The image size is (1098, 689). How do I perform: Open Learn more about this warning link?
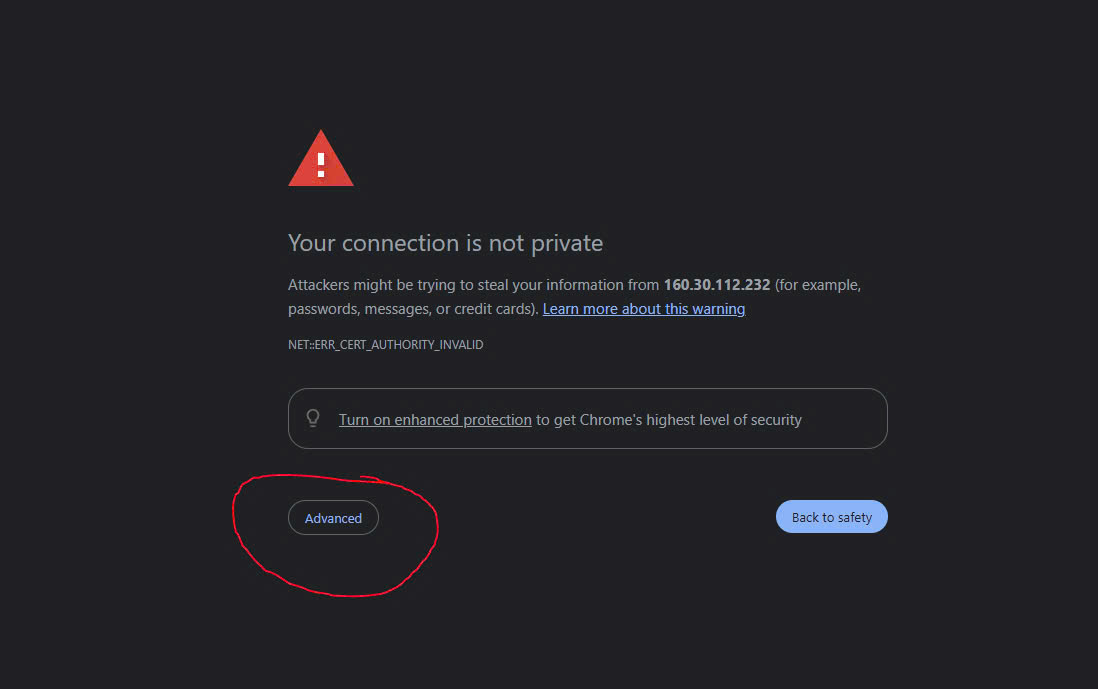(644, 309)
